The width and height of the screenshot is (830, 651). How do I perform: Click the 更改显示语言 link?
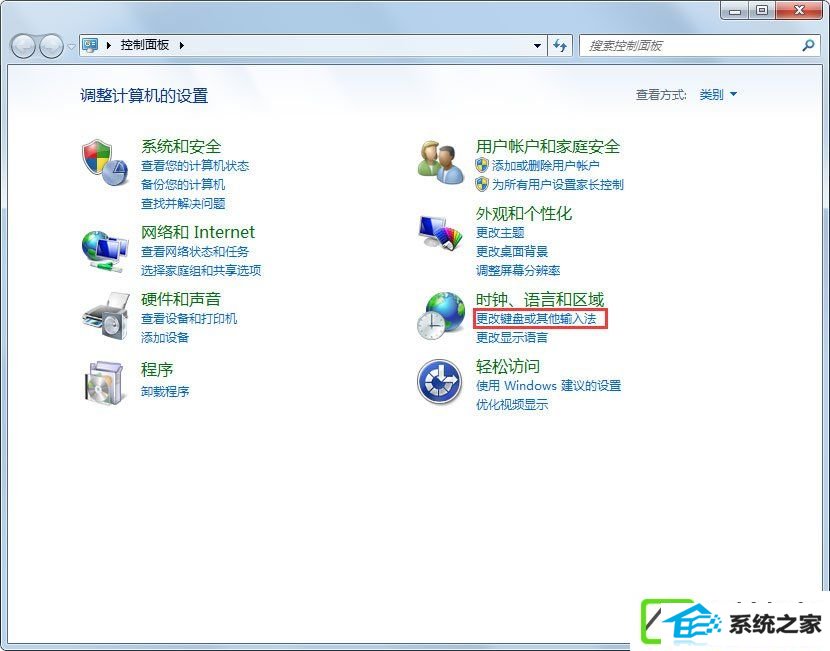512,338
